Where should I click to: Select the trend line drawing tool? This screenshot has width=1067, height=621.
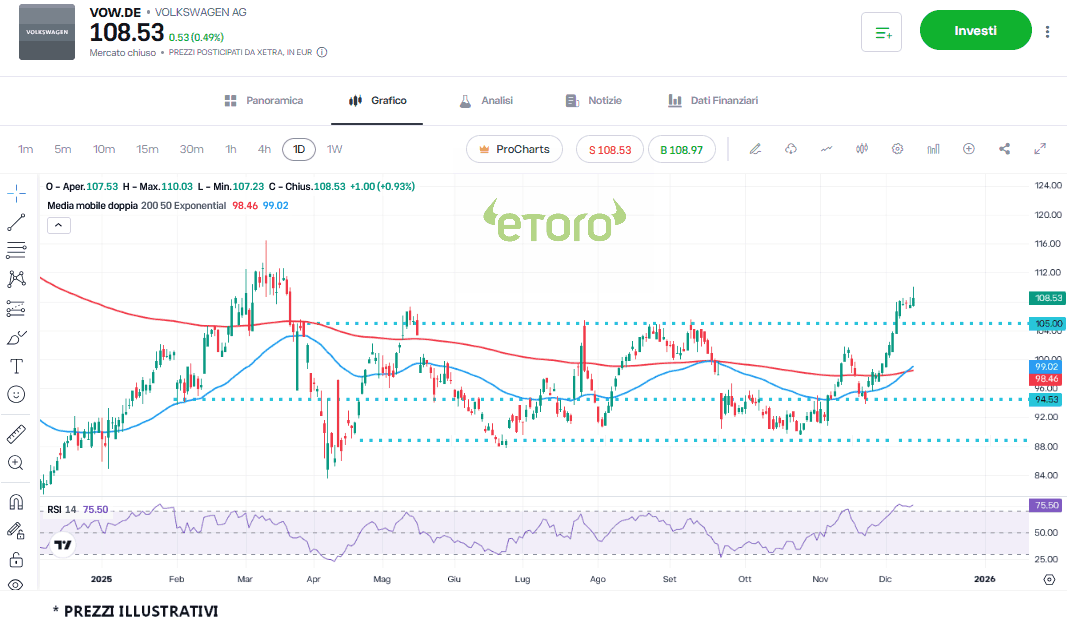click(16, 222)
